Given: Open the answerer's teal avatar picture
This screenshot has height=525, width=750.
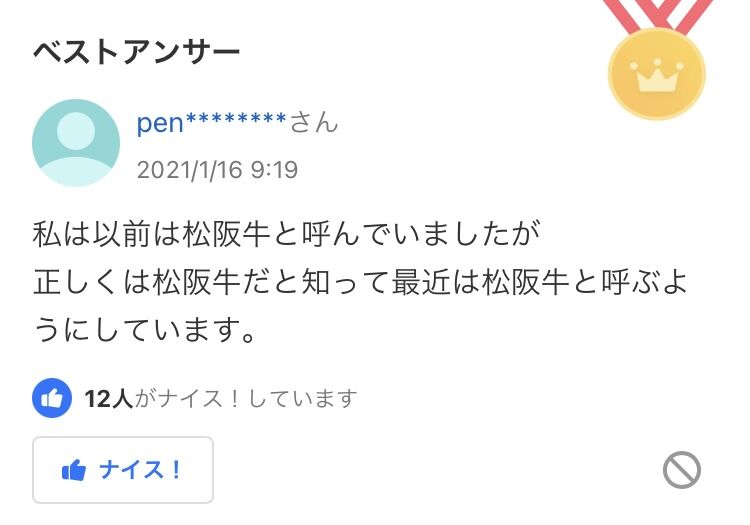Looking at the screenshot, I should click(x=77, y=143).
